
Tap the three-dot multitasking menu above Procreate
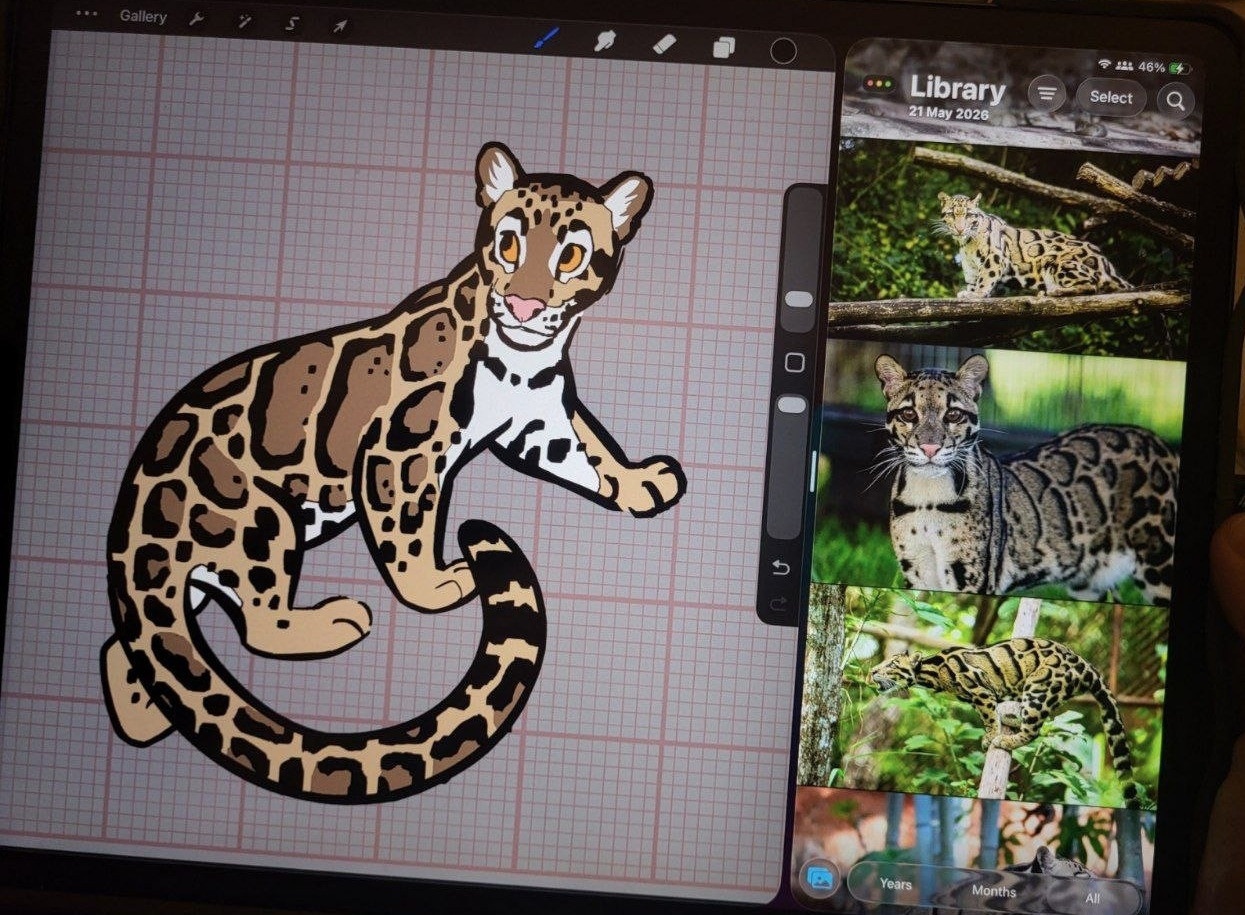(87, 14)
